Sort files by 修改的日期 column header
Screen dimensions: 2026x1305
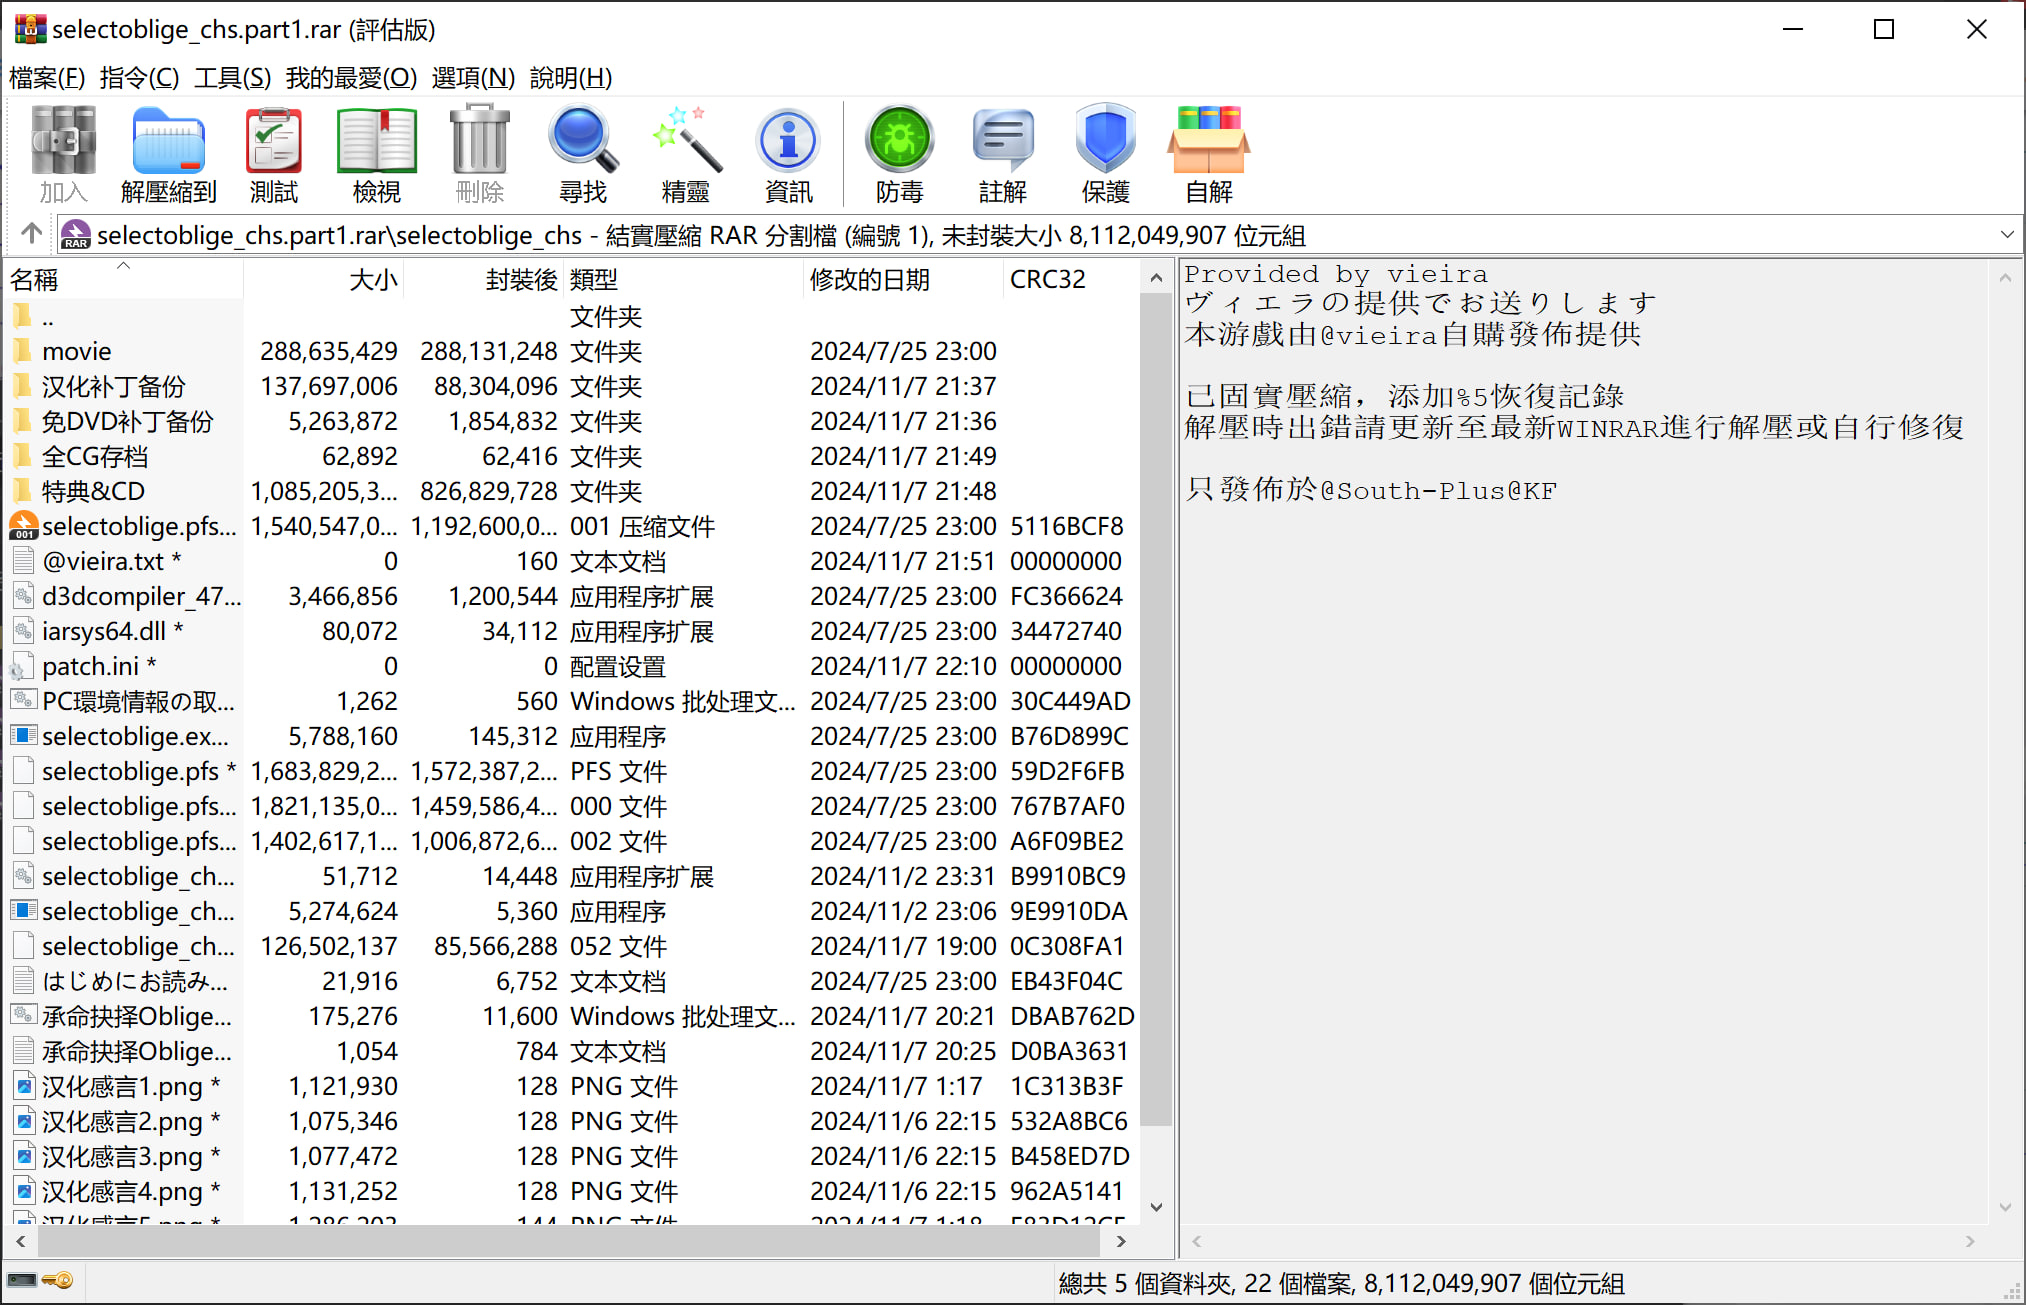coord(869,280)
